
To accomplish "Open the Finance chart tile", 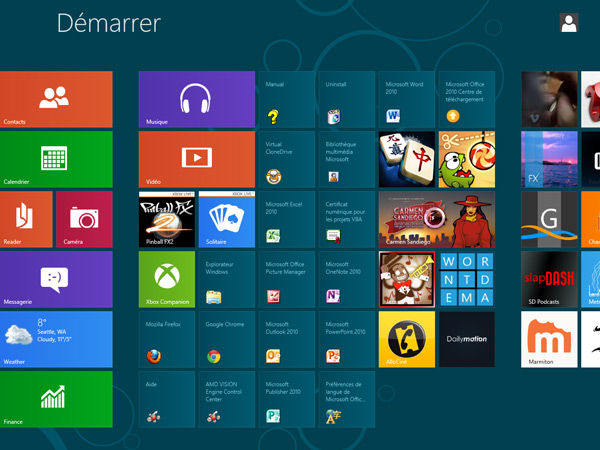I will pos(55,399).
